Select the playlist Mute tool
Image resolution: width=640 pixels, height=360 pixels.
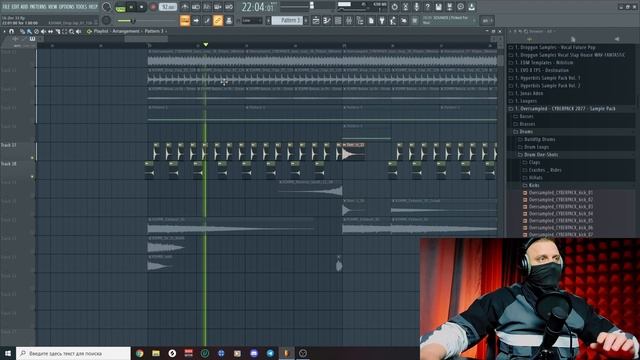click(x=43, y=31)
